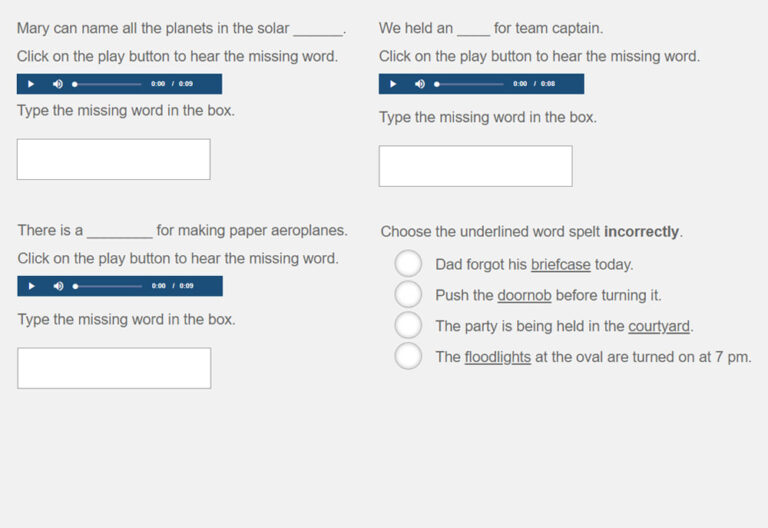This screenshot has height=528, width=768.
Task: Click answer box for solar system question
Action: coord(113,159)
